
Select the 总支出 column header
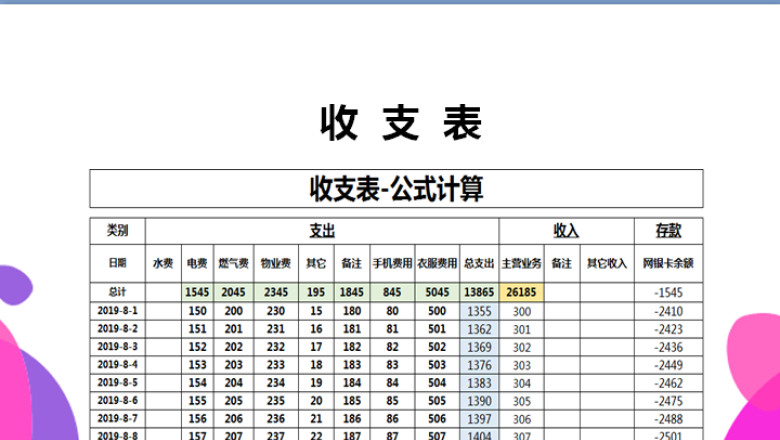pos(479,263)
